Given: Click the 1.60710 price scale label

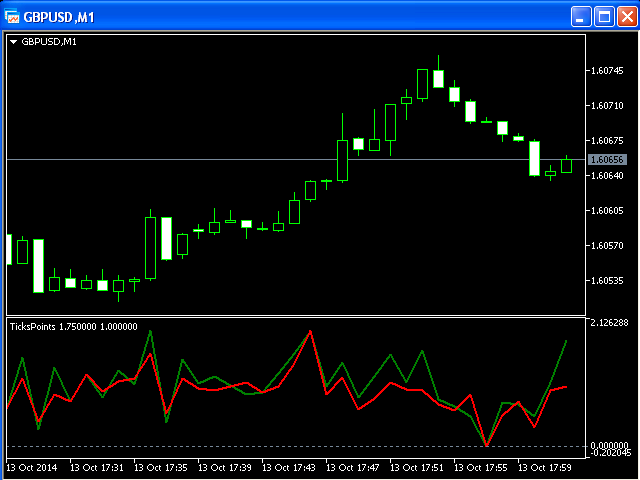Looking at the screenshot, I should pos(607,105).
